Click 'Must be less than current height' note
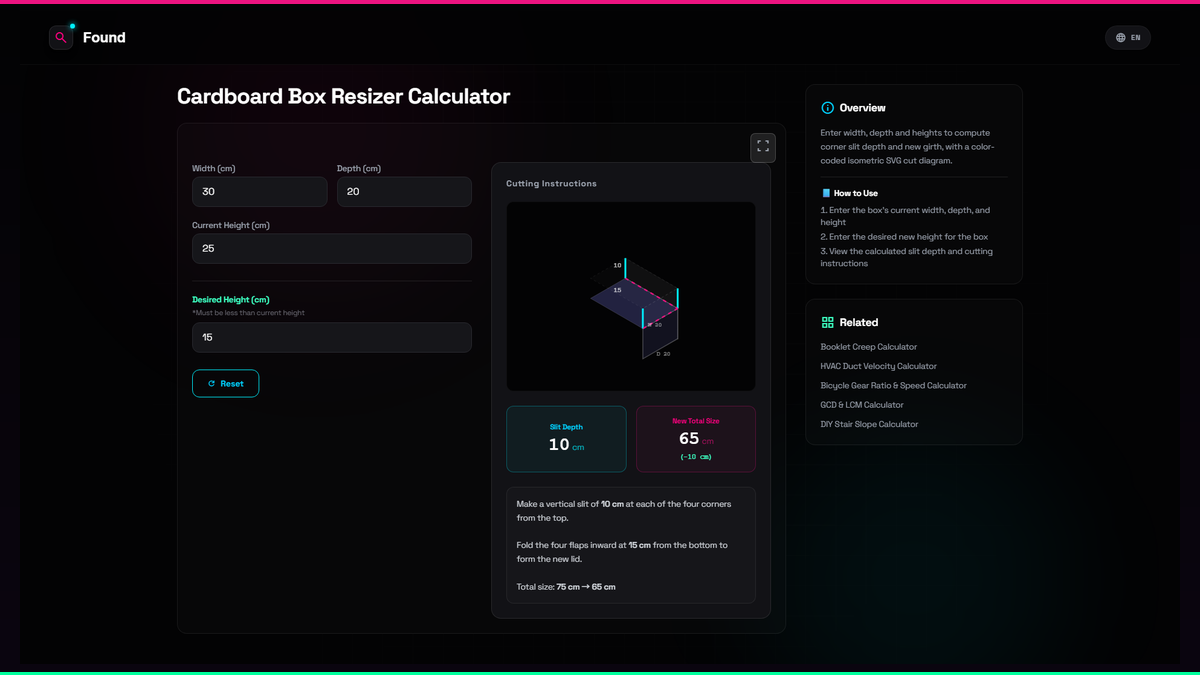Viewport: 1200px width, 675px height. click(x=249, y=313)
